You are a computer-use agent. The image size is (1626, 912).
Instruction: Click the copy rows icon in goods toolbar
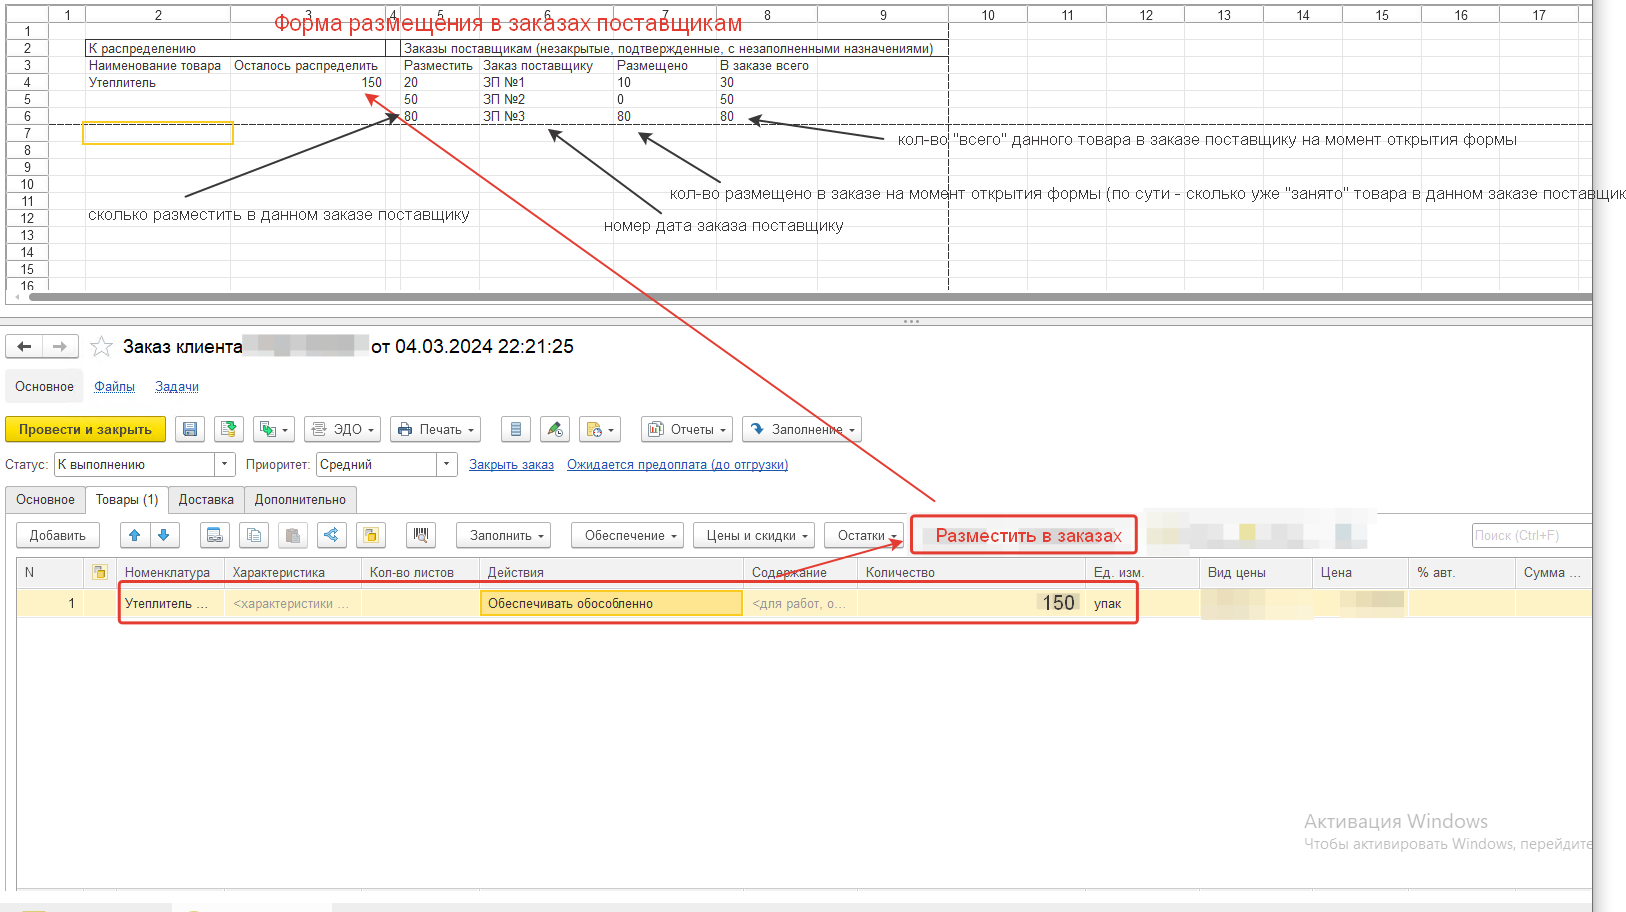[254, 535]
